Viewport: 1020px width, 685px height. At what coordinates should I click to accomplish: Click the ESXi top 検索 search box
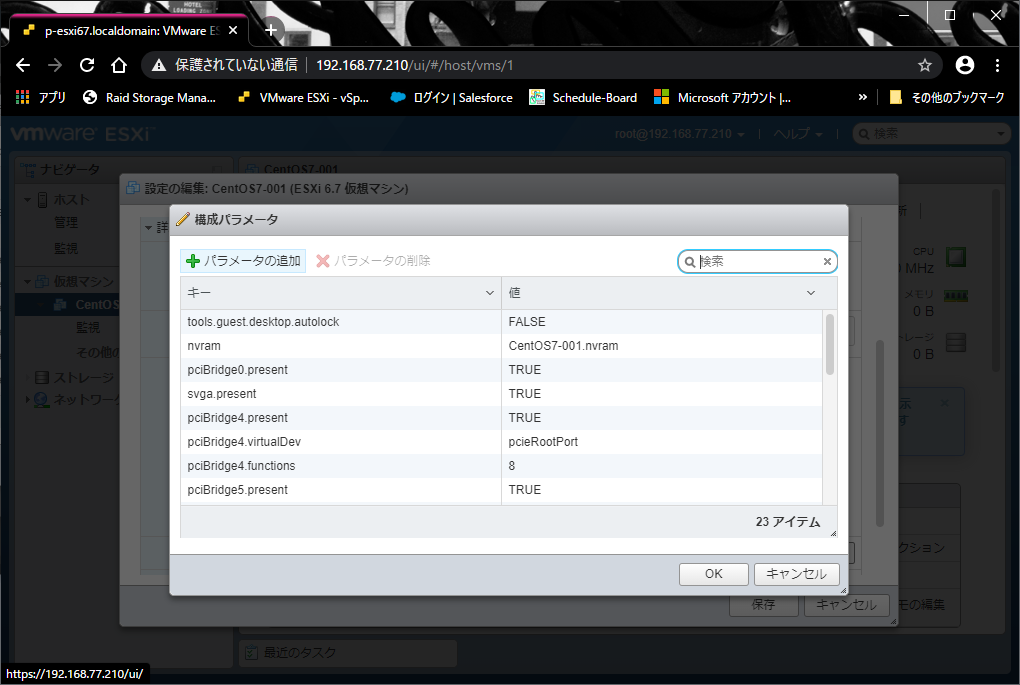930,134
